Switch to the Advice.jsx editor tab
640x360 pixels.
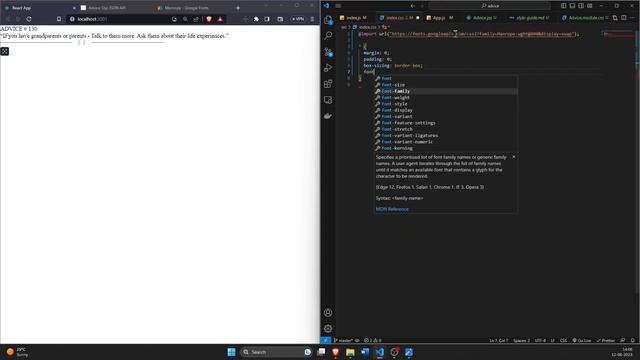(x=482, y=18)
